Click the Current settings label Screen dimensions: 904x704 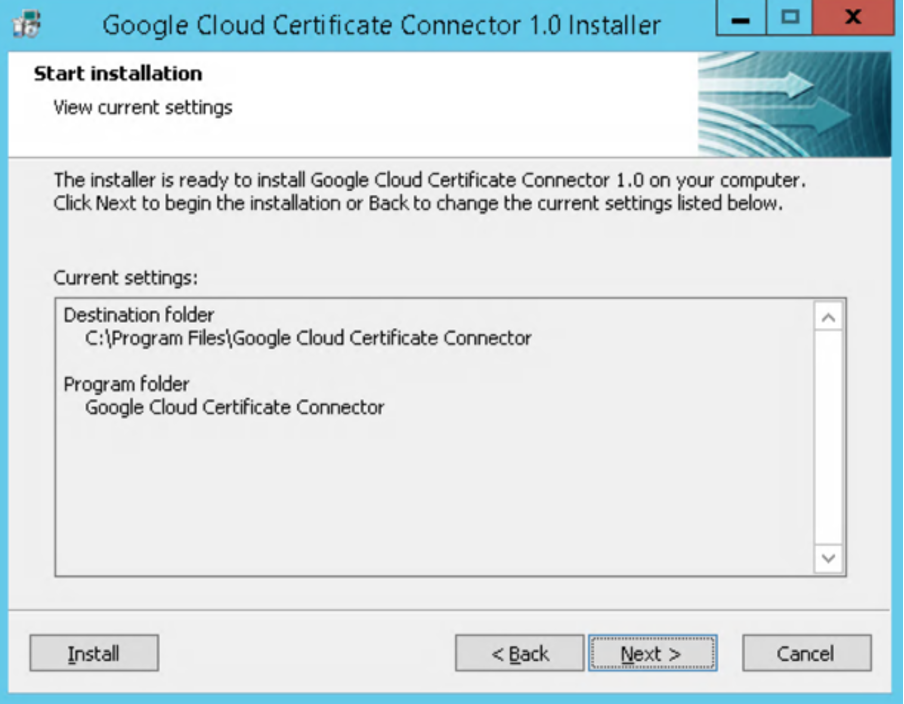[126, 277]
